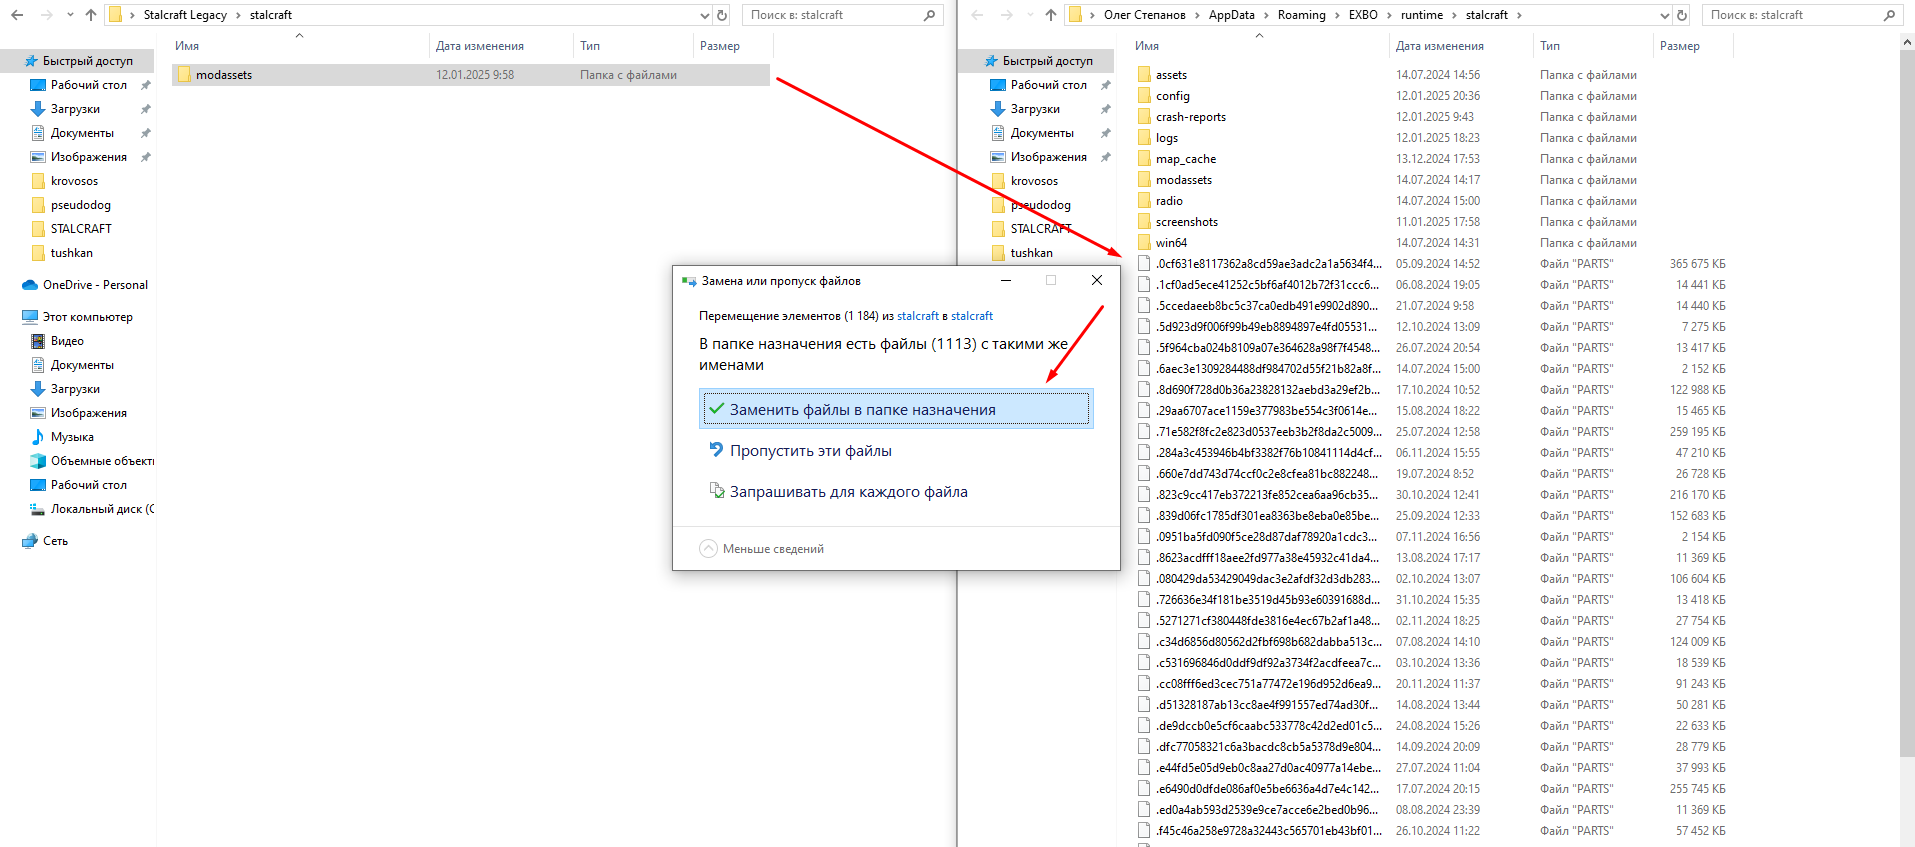The width and height of the screenshot is (1915, 847).
Task: Click the skip arrow icon in dialog
Action: [x=716, y=450]
